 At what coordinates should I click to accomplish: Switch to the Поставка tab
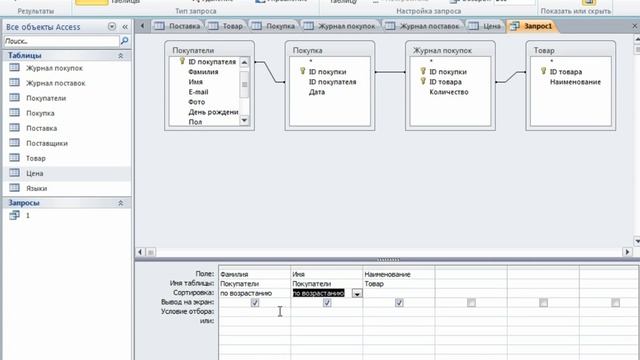pyautogui.click(x=178, y=26)
